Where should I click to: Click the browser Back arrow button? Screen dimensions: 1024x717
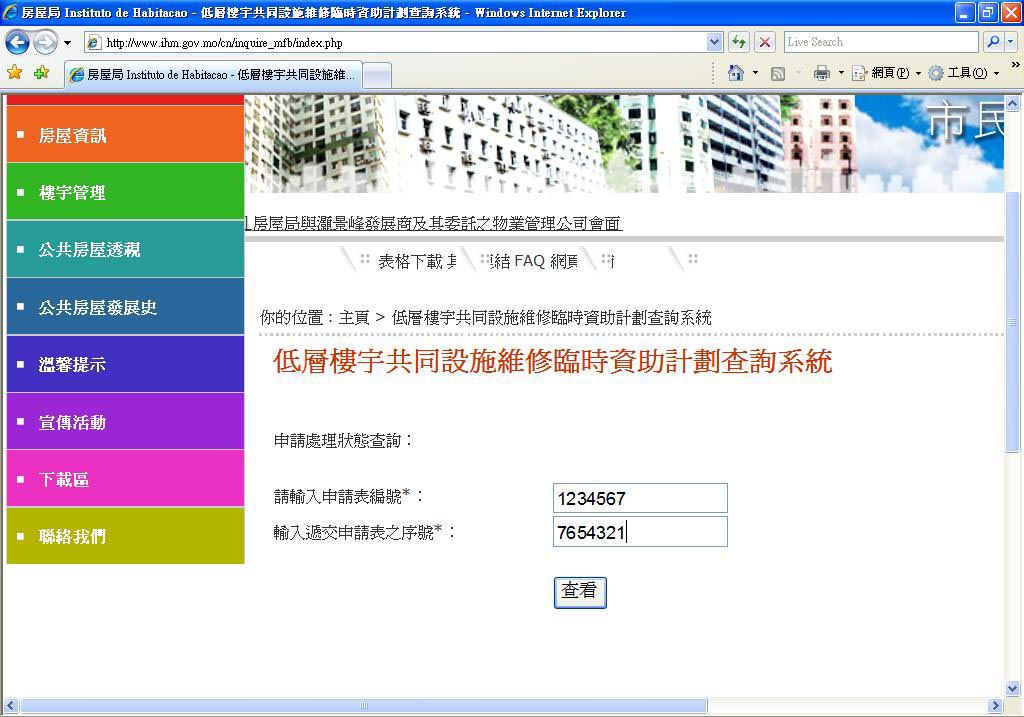[x=17, y=42]
